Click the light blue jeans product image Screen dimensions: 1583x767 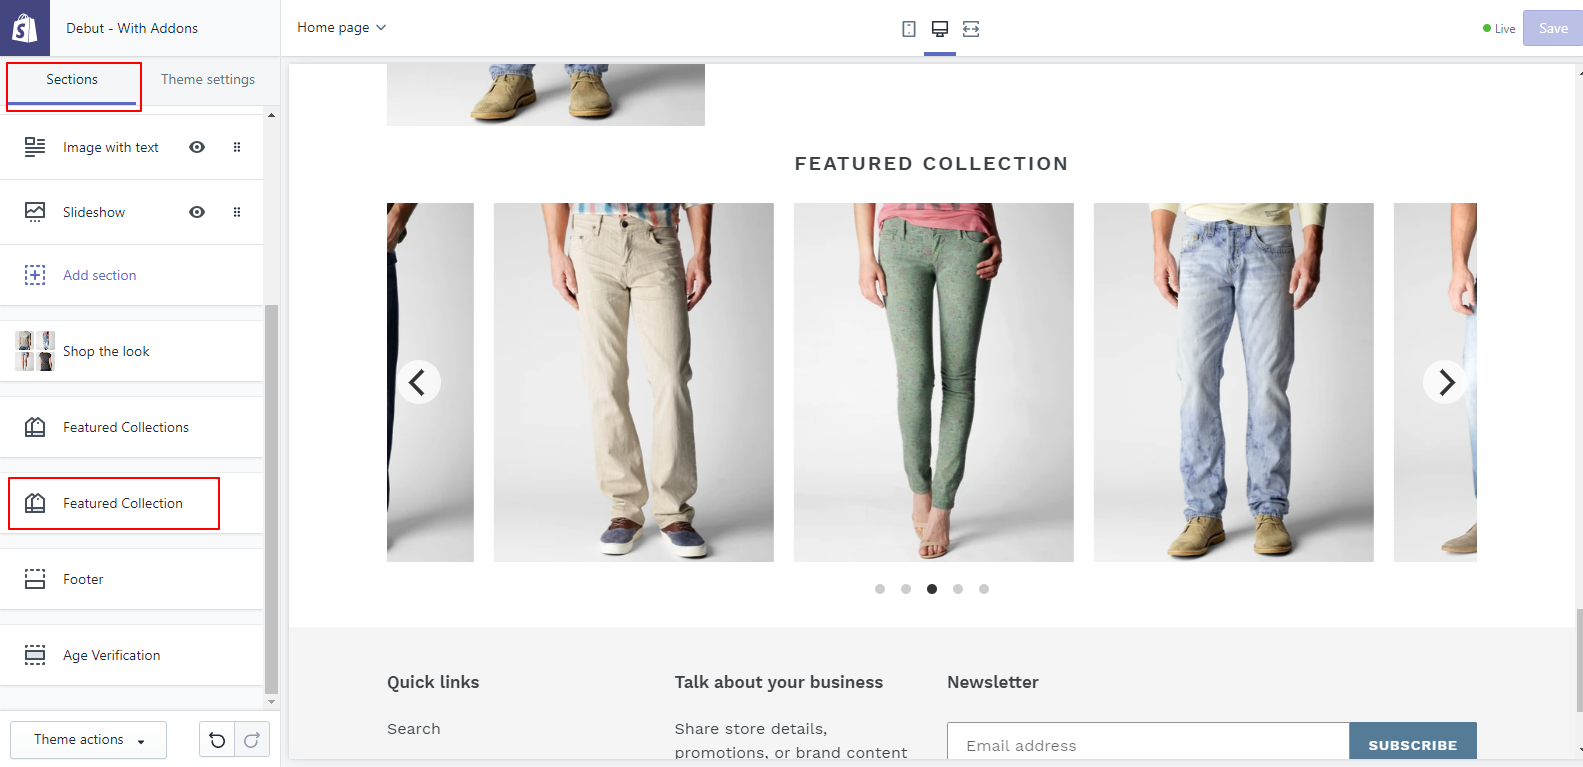click(1234, 382)
